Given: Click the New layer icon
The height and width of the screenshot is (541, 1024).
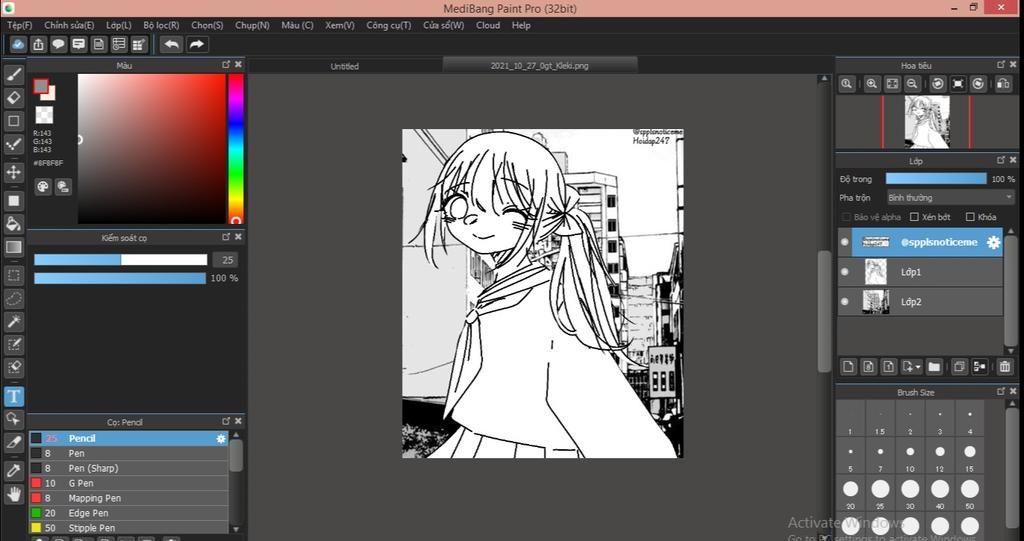Looking at the screenshot, I should (x=848, y=367).
